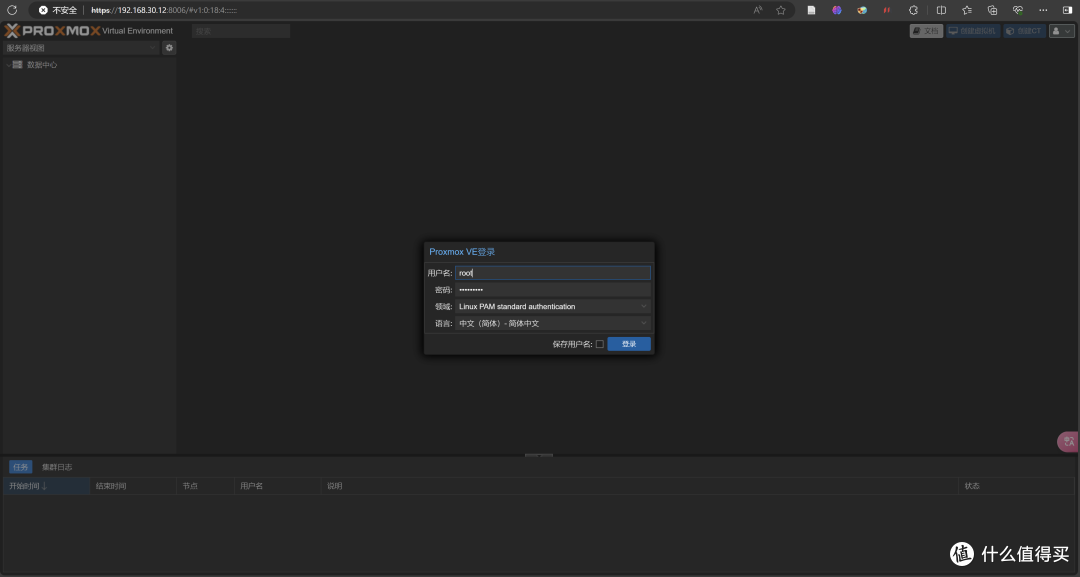Open tree settings gear icon
The width and height of the screenshot is (1080, 577).
click(169, 48)
